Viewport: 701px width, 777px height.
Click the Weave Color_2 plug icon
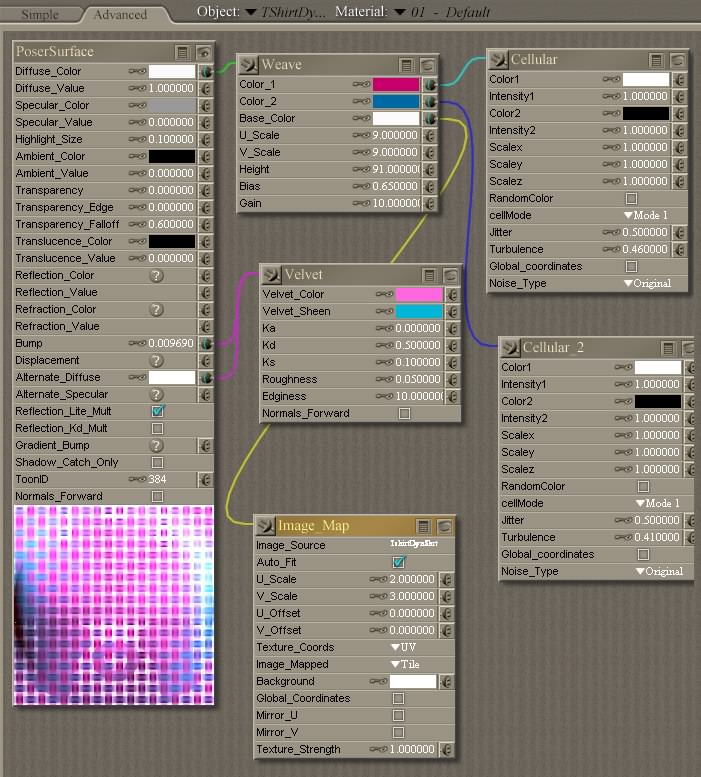click(430, 102)
